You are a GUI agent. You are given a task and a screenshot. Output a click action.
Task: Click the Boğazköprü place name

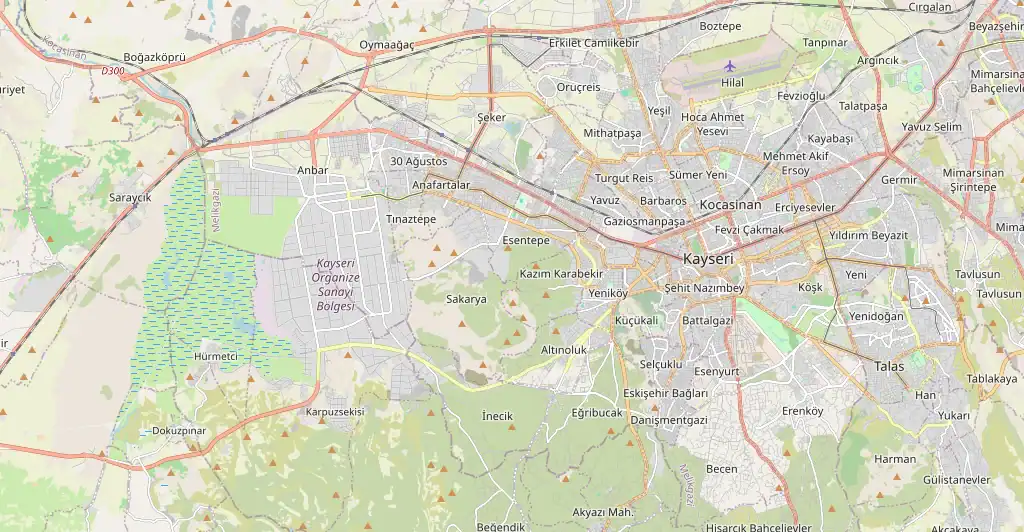pyautogui.click(x=155, y=57)
